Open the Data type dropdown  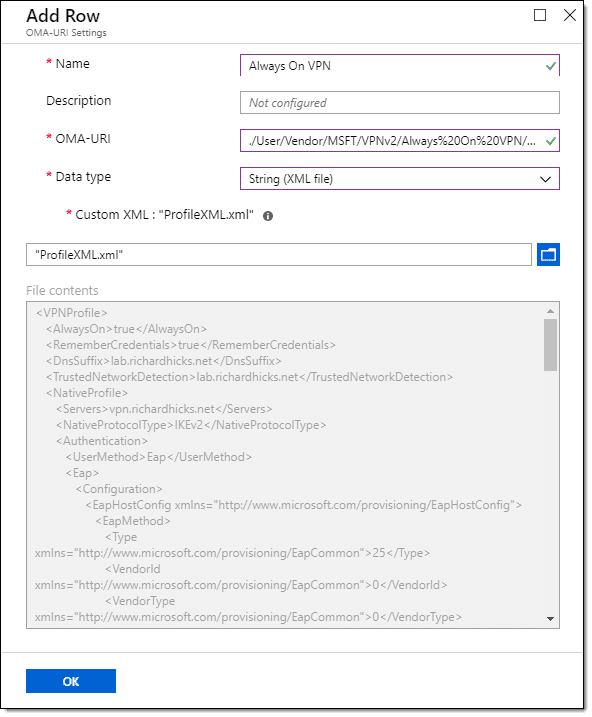(x=400, y=179)
